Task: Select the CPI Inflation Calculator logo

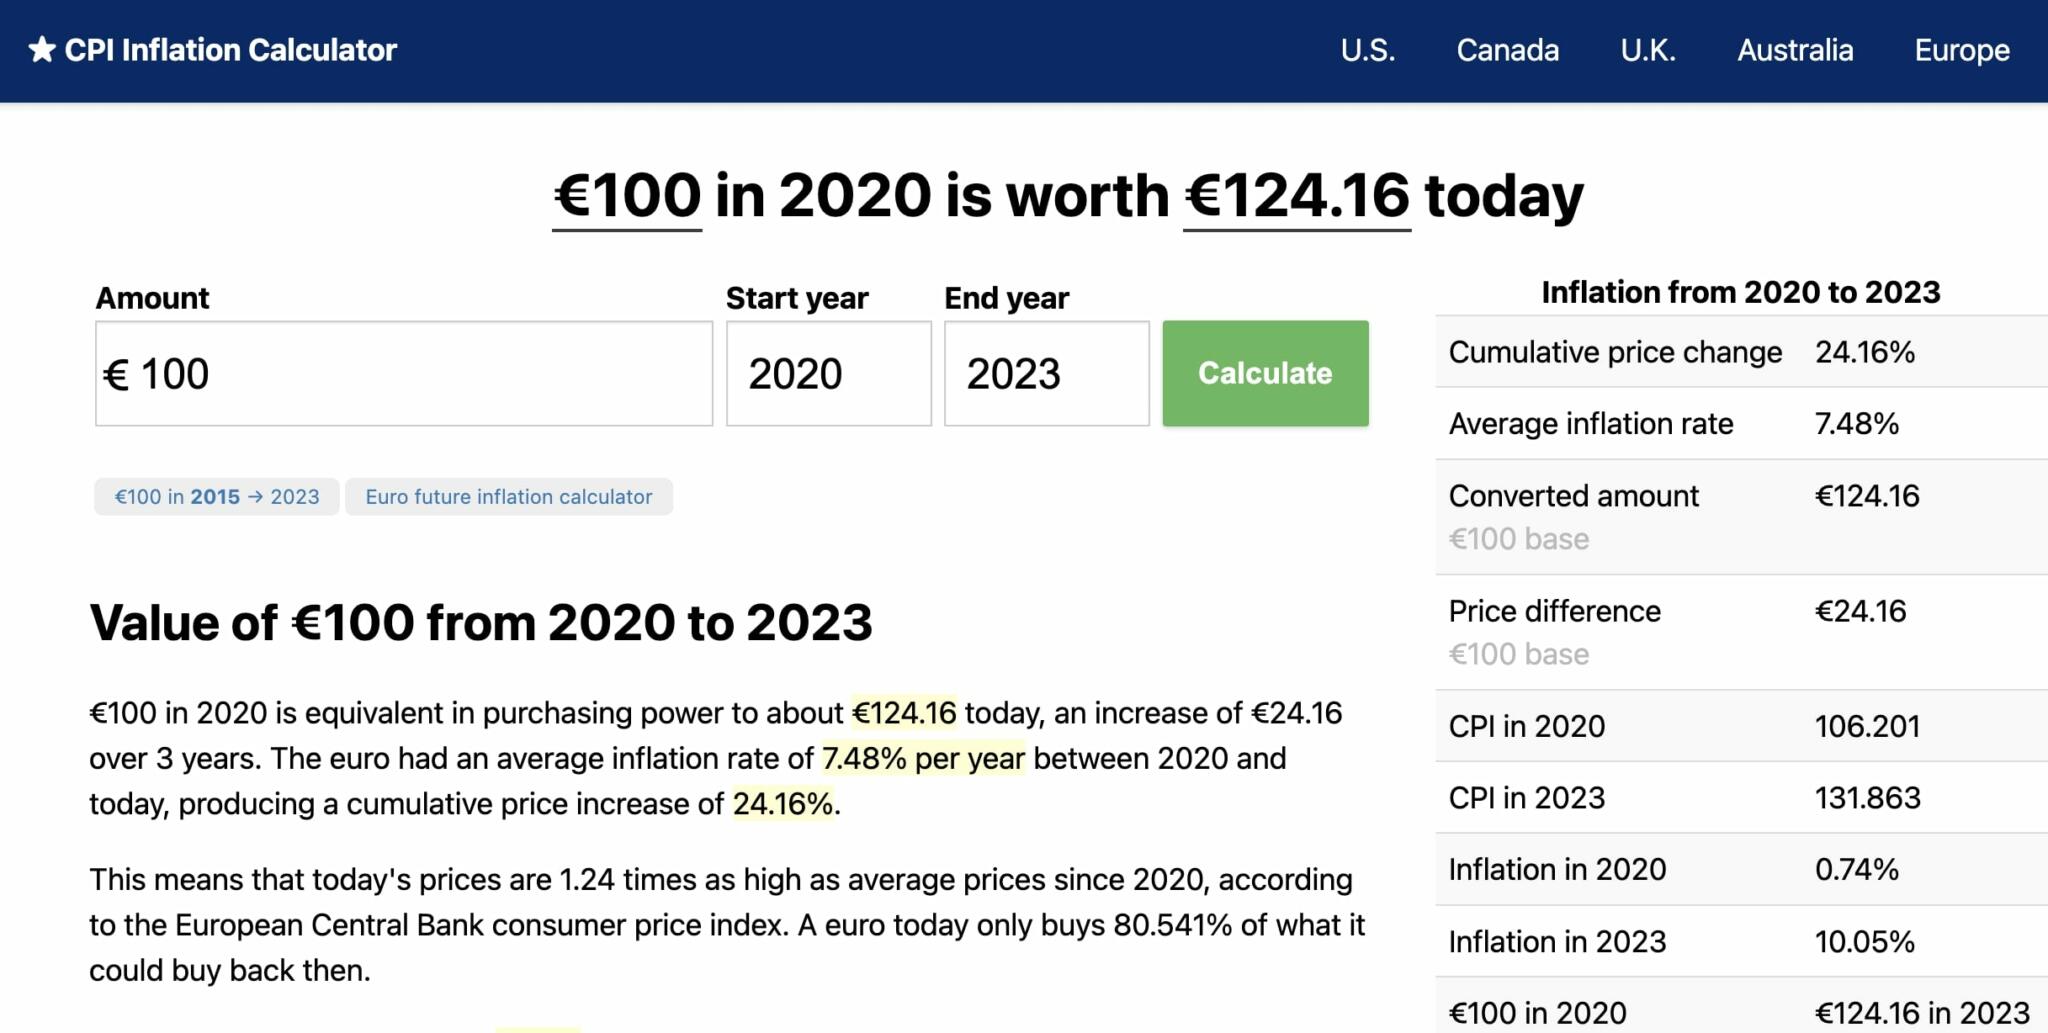Action: point(231,49)
